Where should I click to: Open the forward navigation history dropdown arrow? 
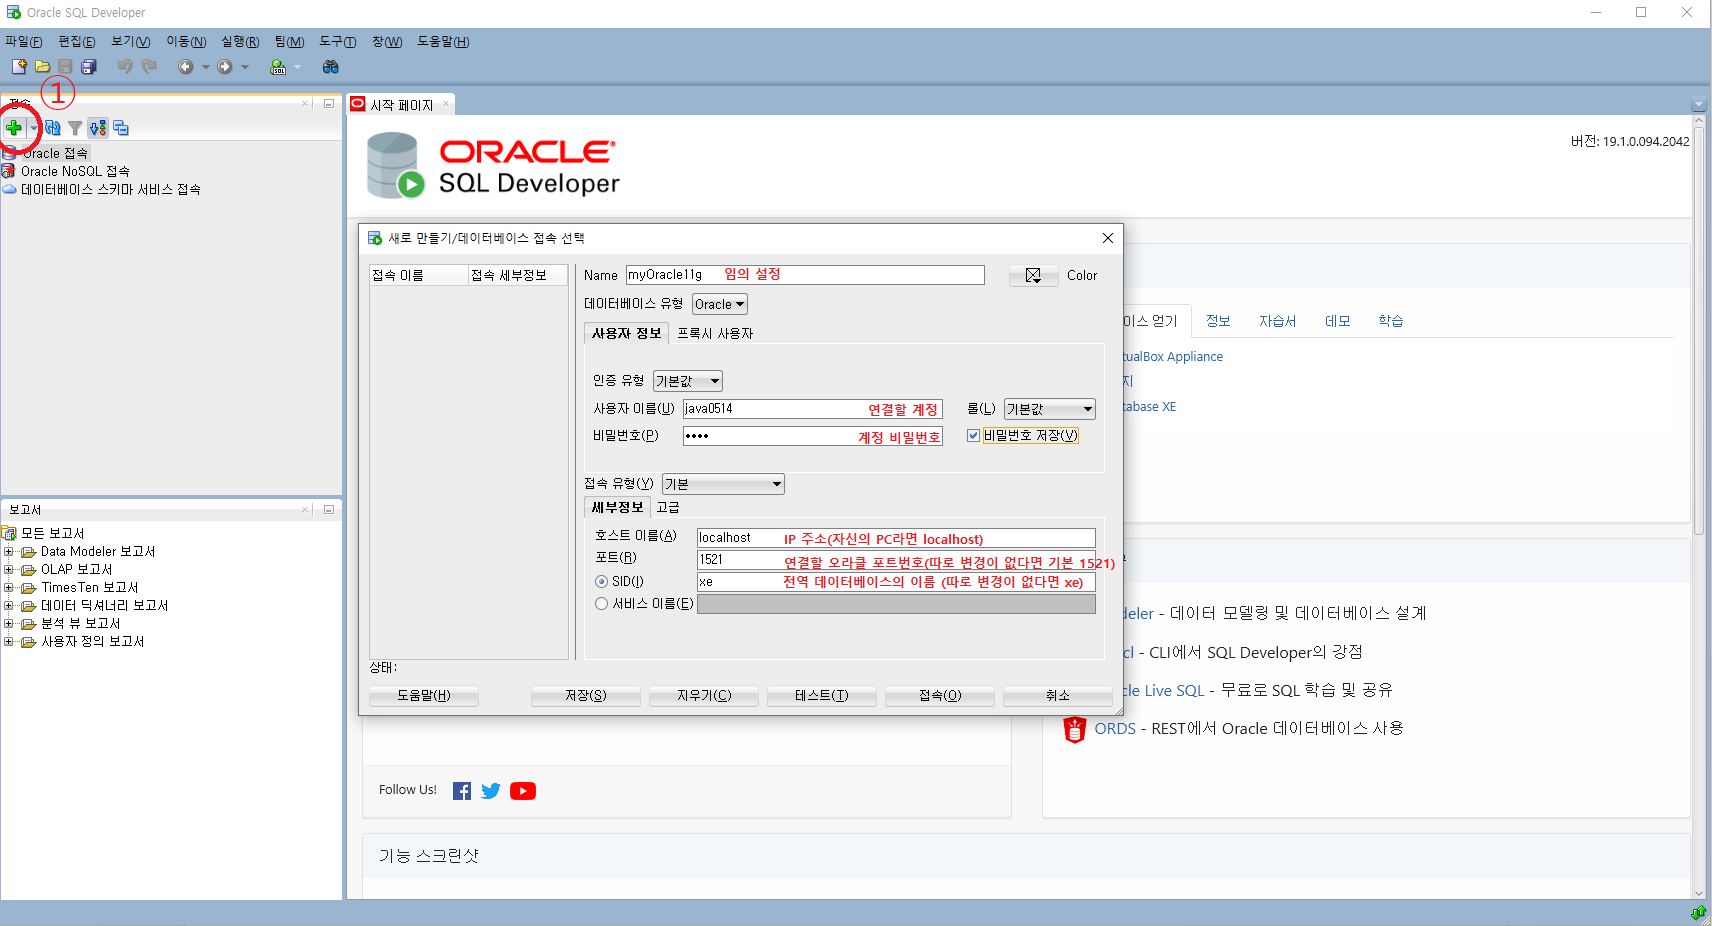245,67
